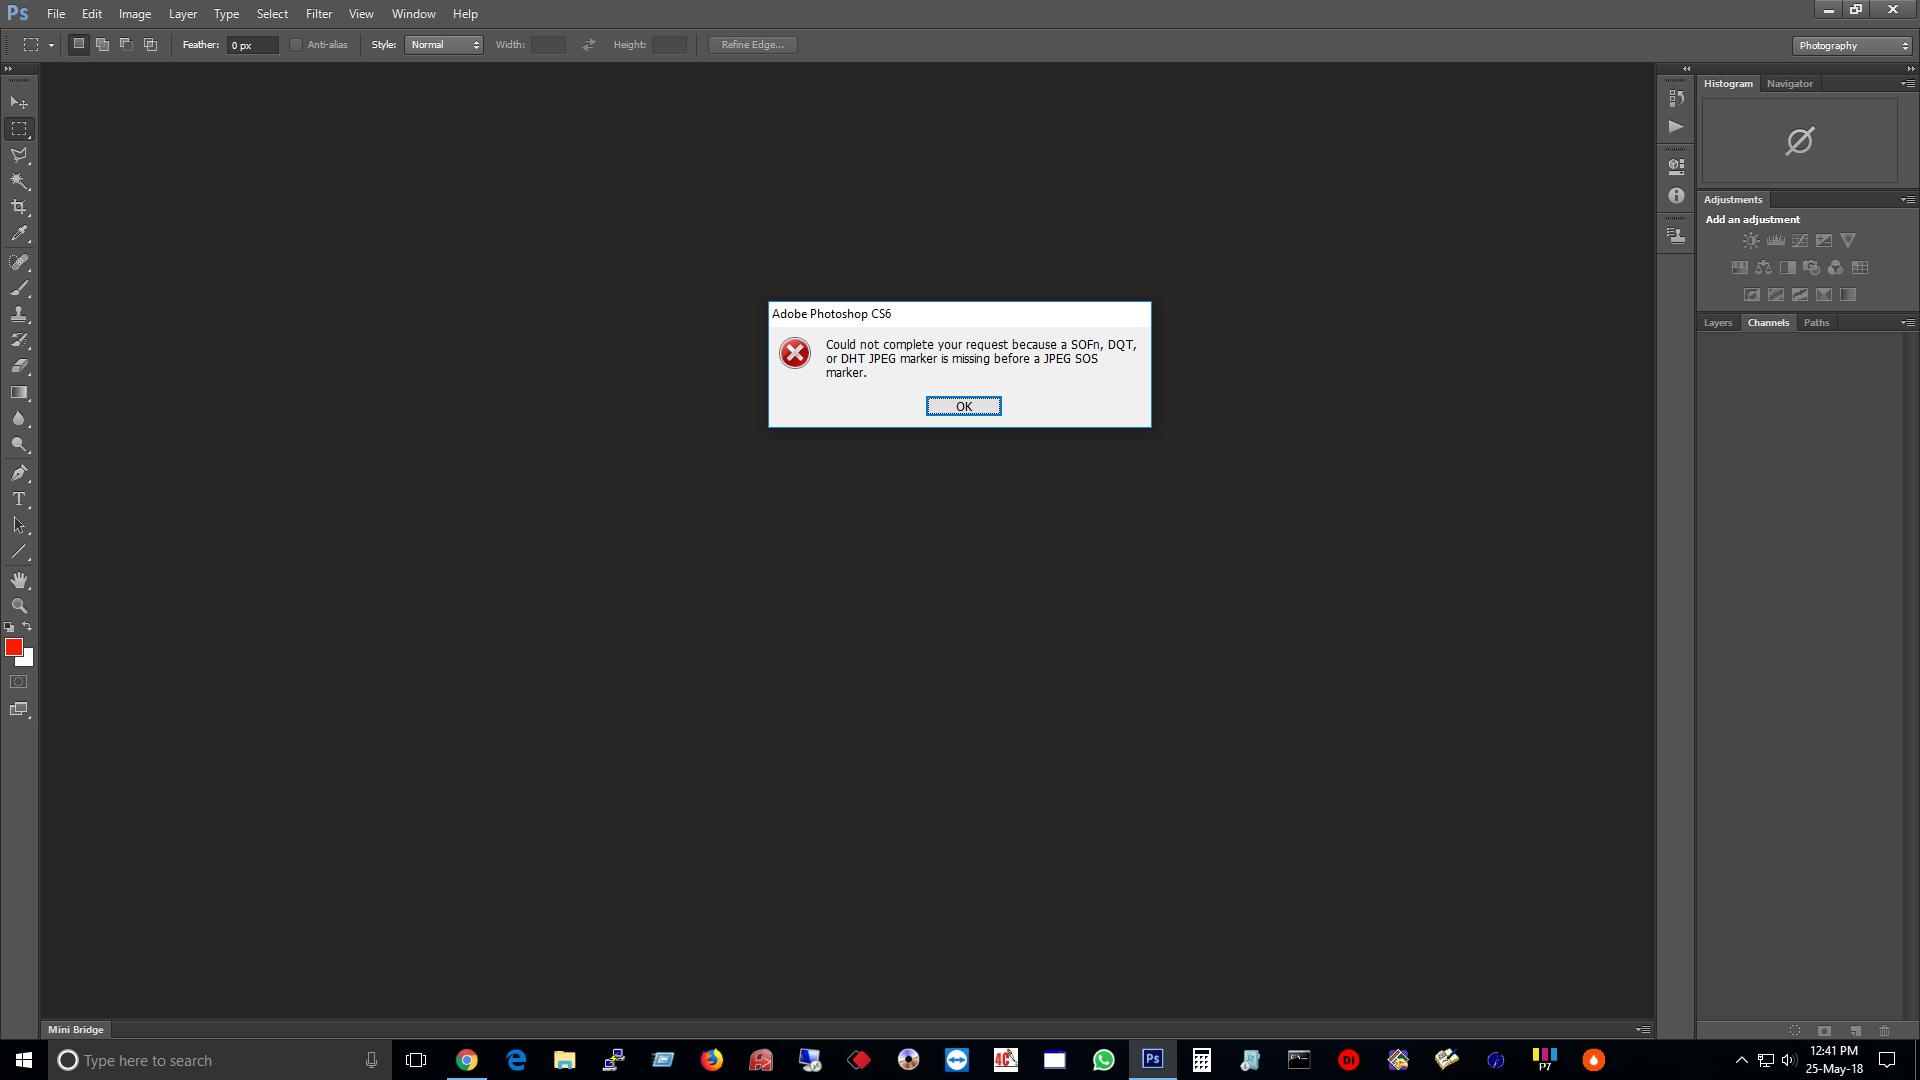Screen dimensions: 1920x1080
Task: Open the Filter menu
Action: click(318, 13)
